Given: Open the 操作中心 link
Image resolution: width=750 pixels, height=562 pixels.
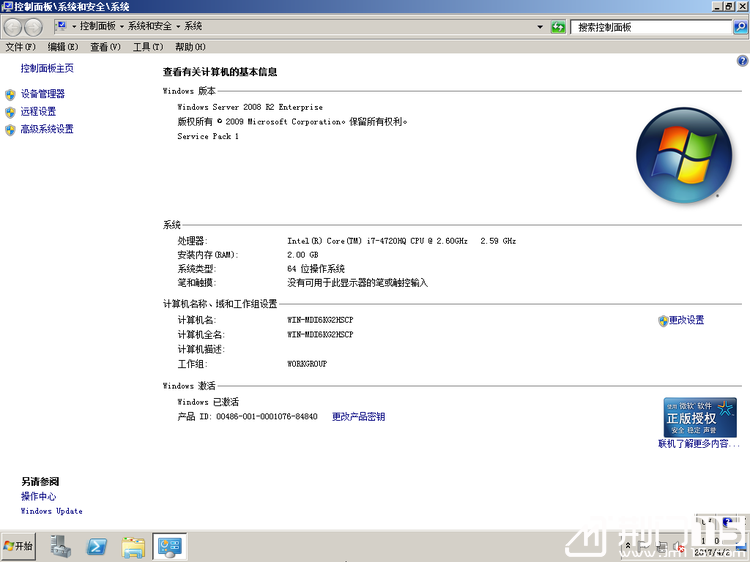Looking at the screenshot, I should 38,496.
